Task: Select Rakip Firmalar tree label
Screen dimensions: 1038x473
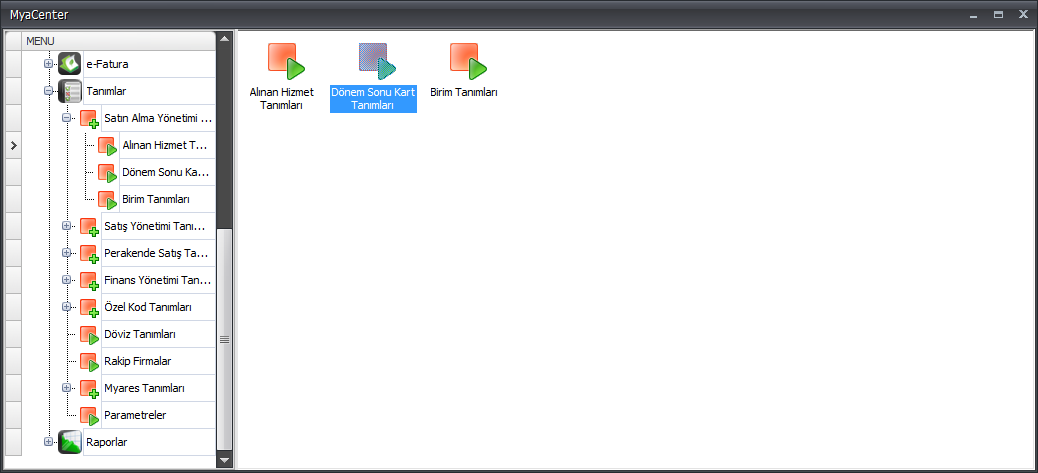Action: [138, 362]
